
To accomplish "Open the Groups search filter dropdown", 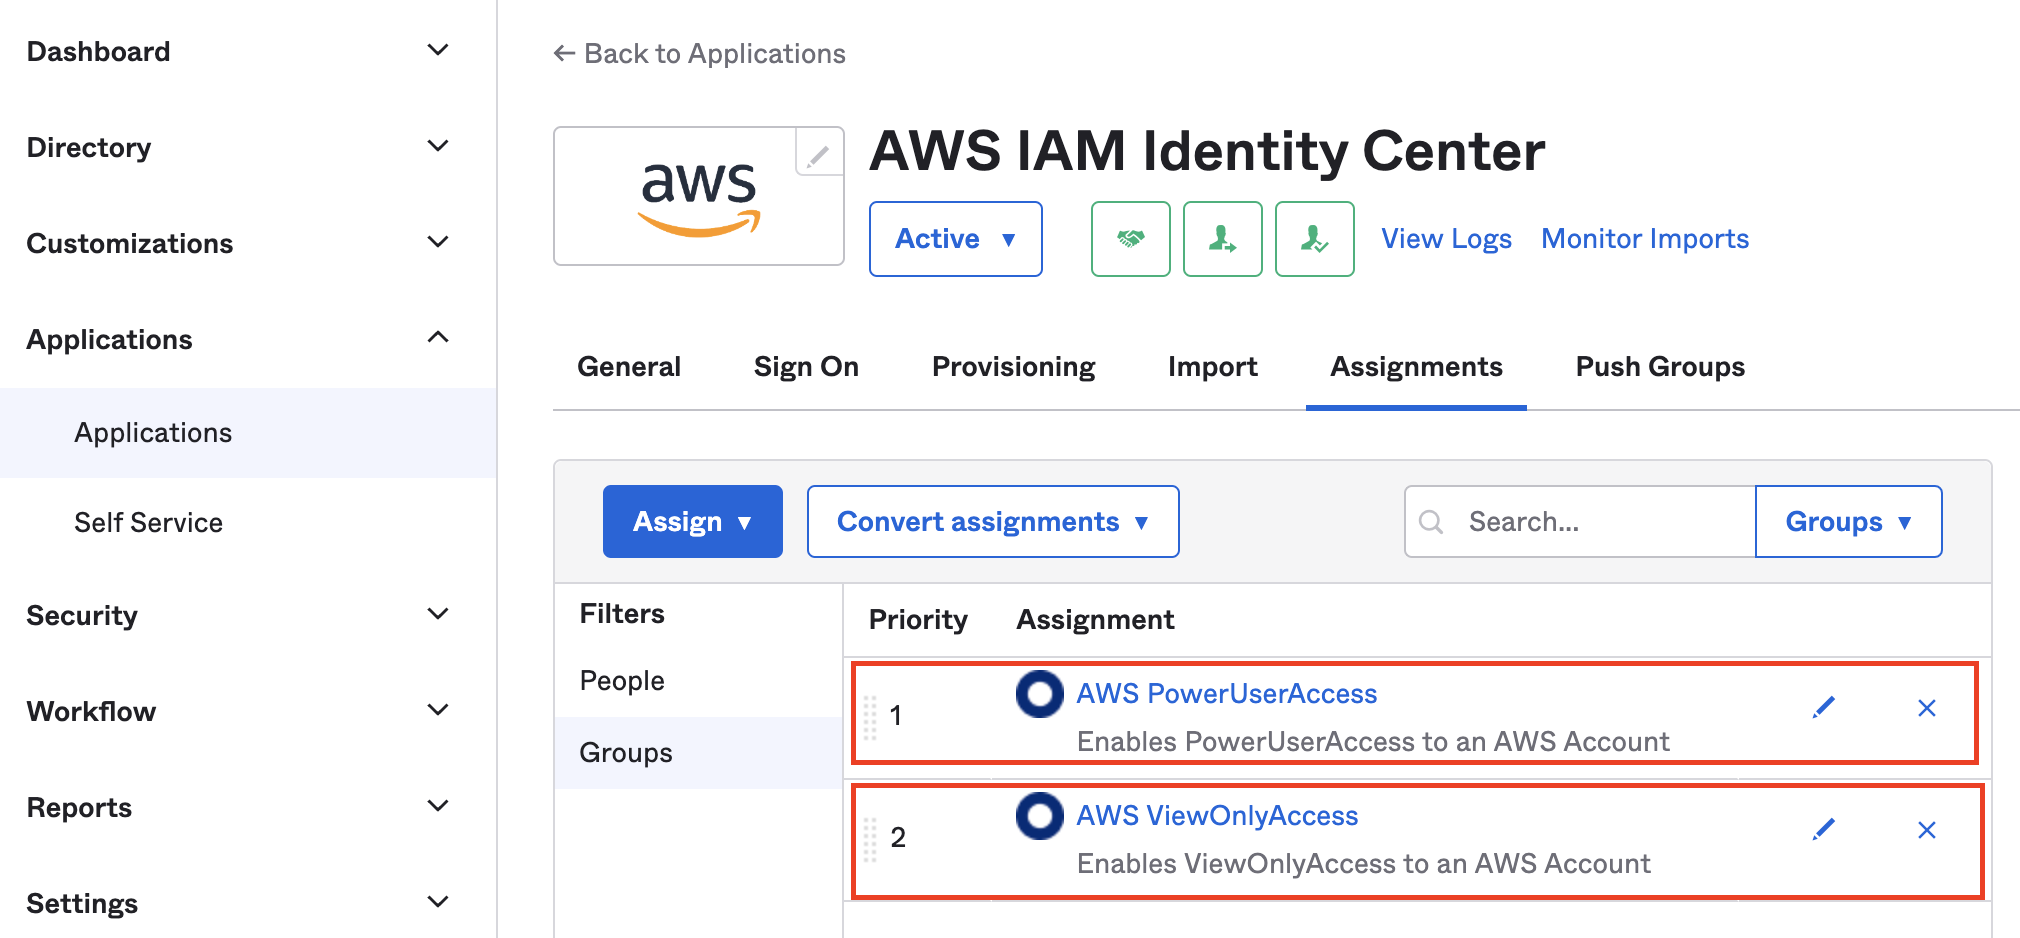I will [1848, 521].
